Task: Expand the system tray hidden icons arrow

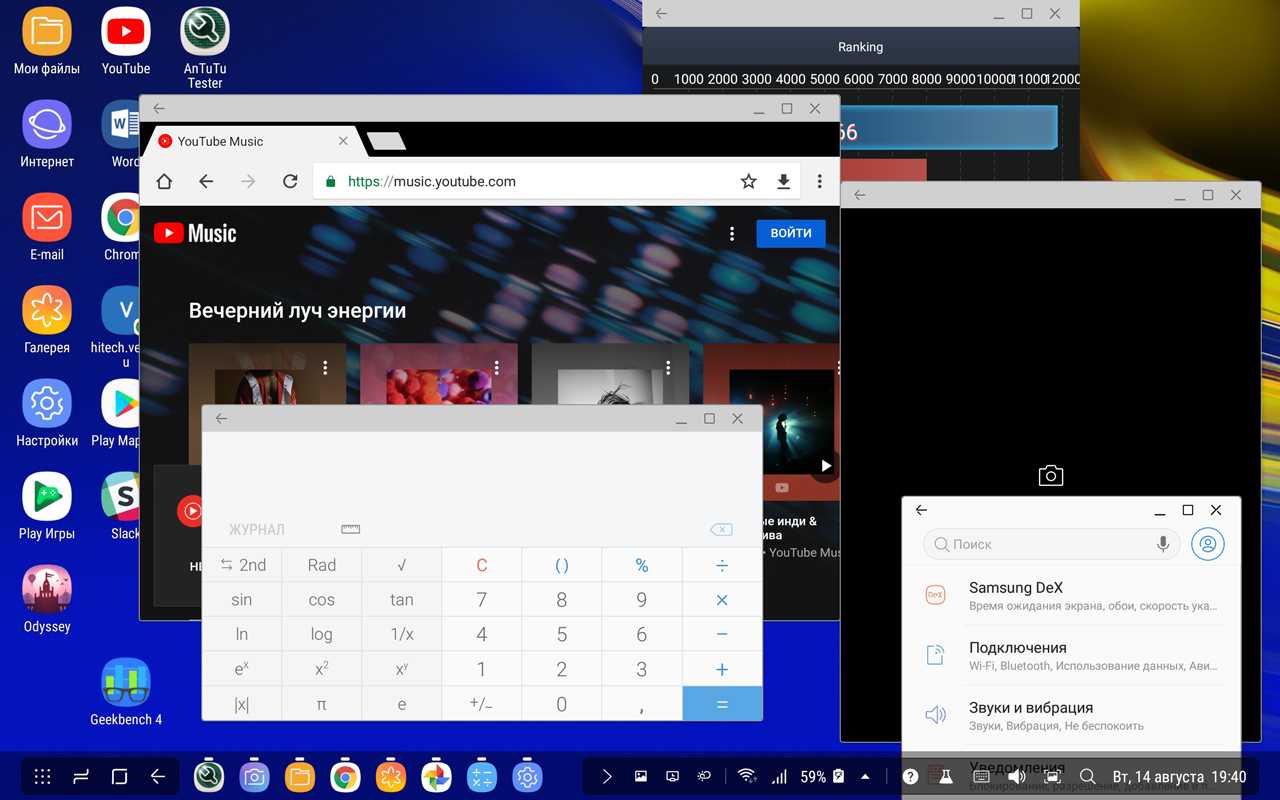Action: coord(865,776)
